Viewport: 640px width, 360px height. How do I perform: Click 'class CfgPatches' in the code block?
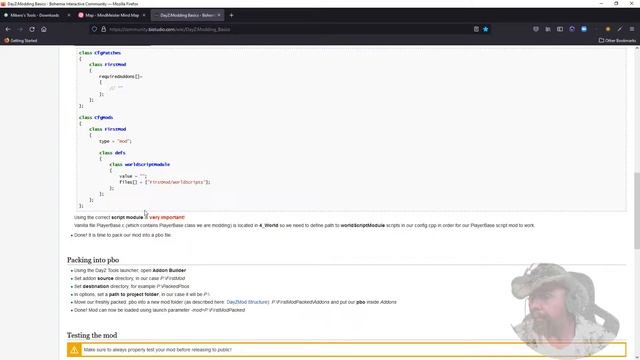point(100,53)
